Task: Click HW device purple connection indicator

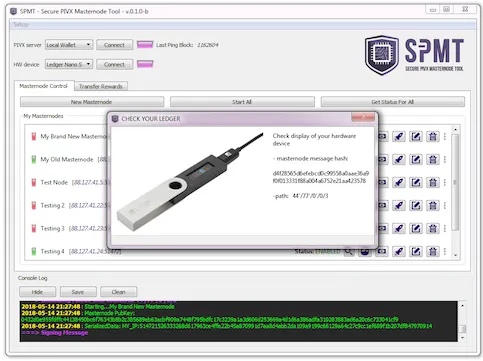Action: 145,64
